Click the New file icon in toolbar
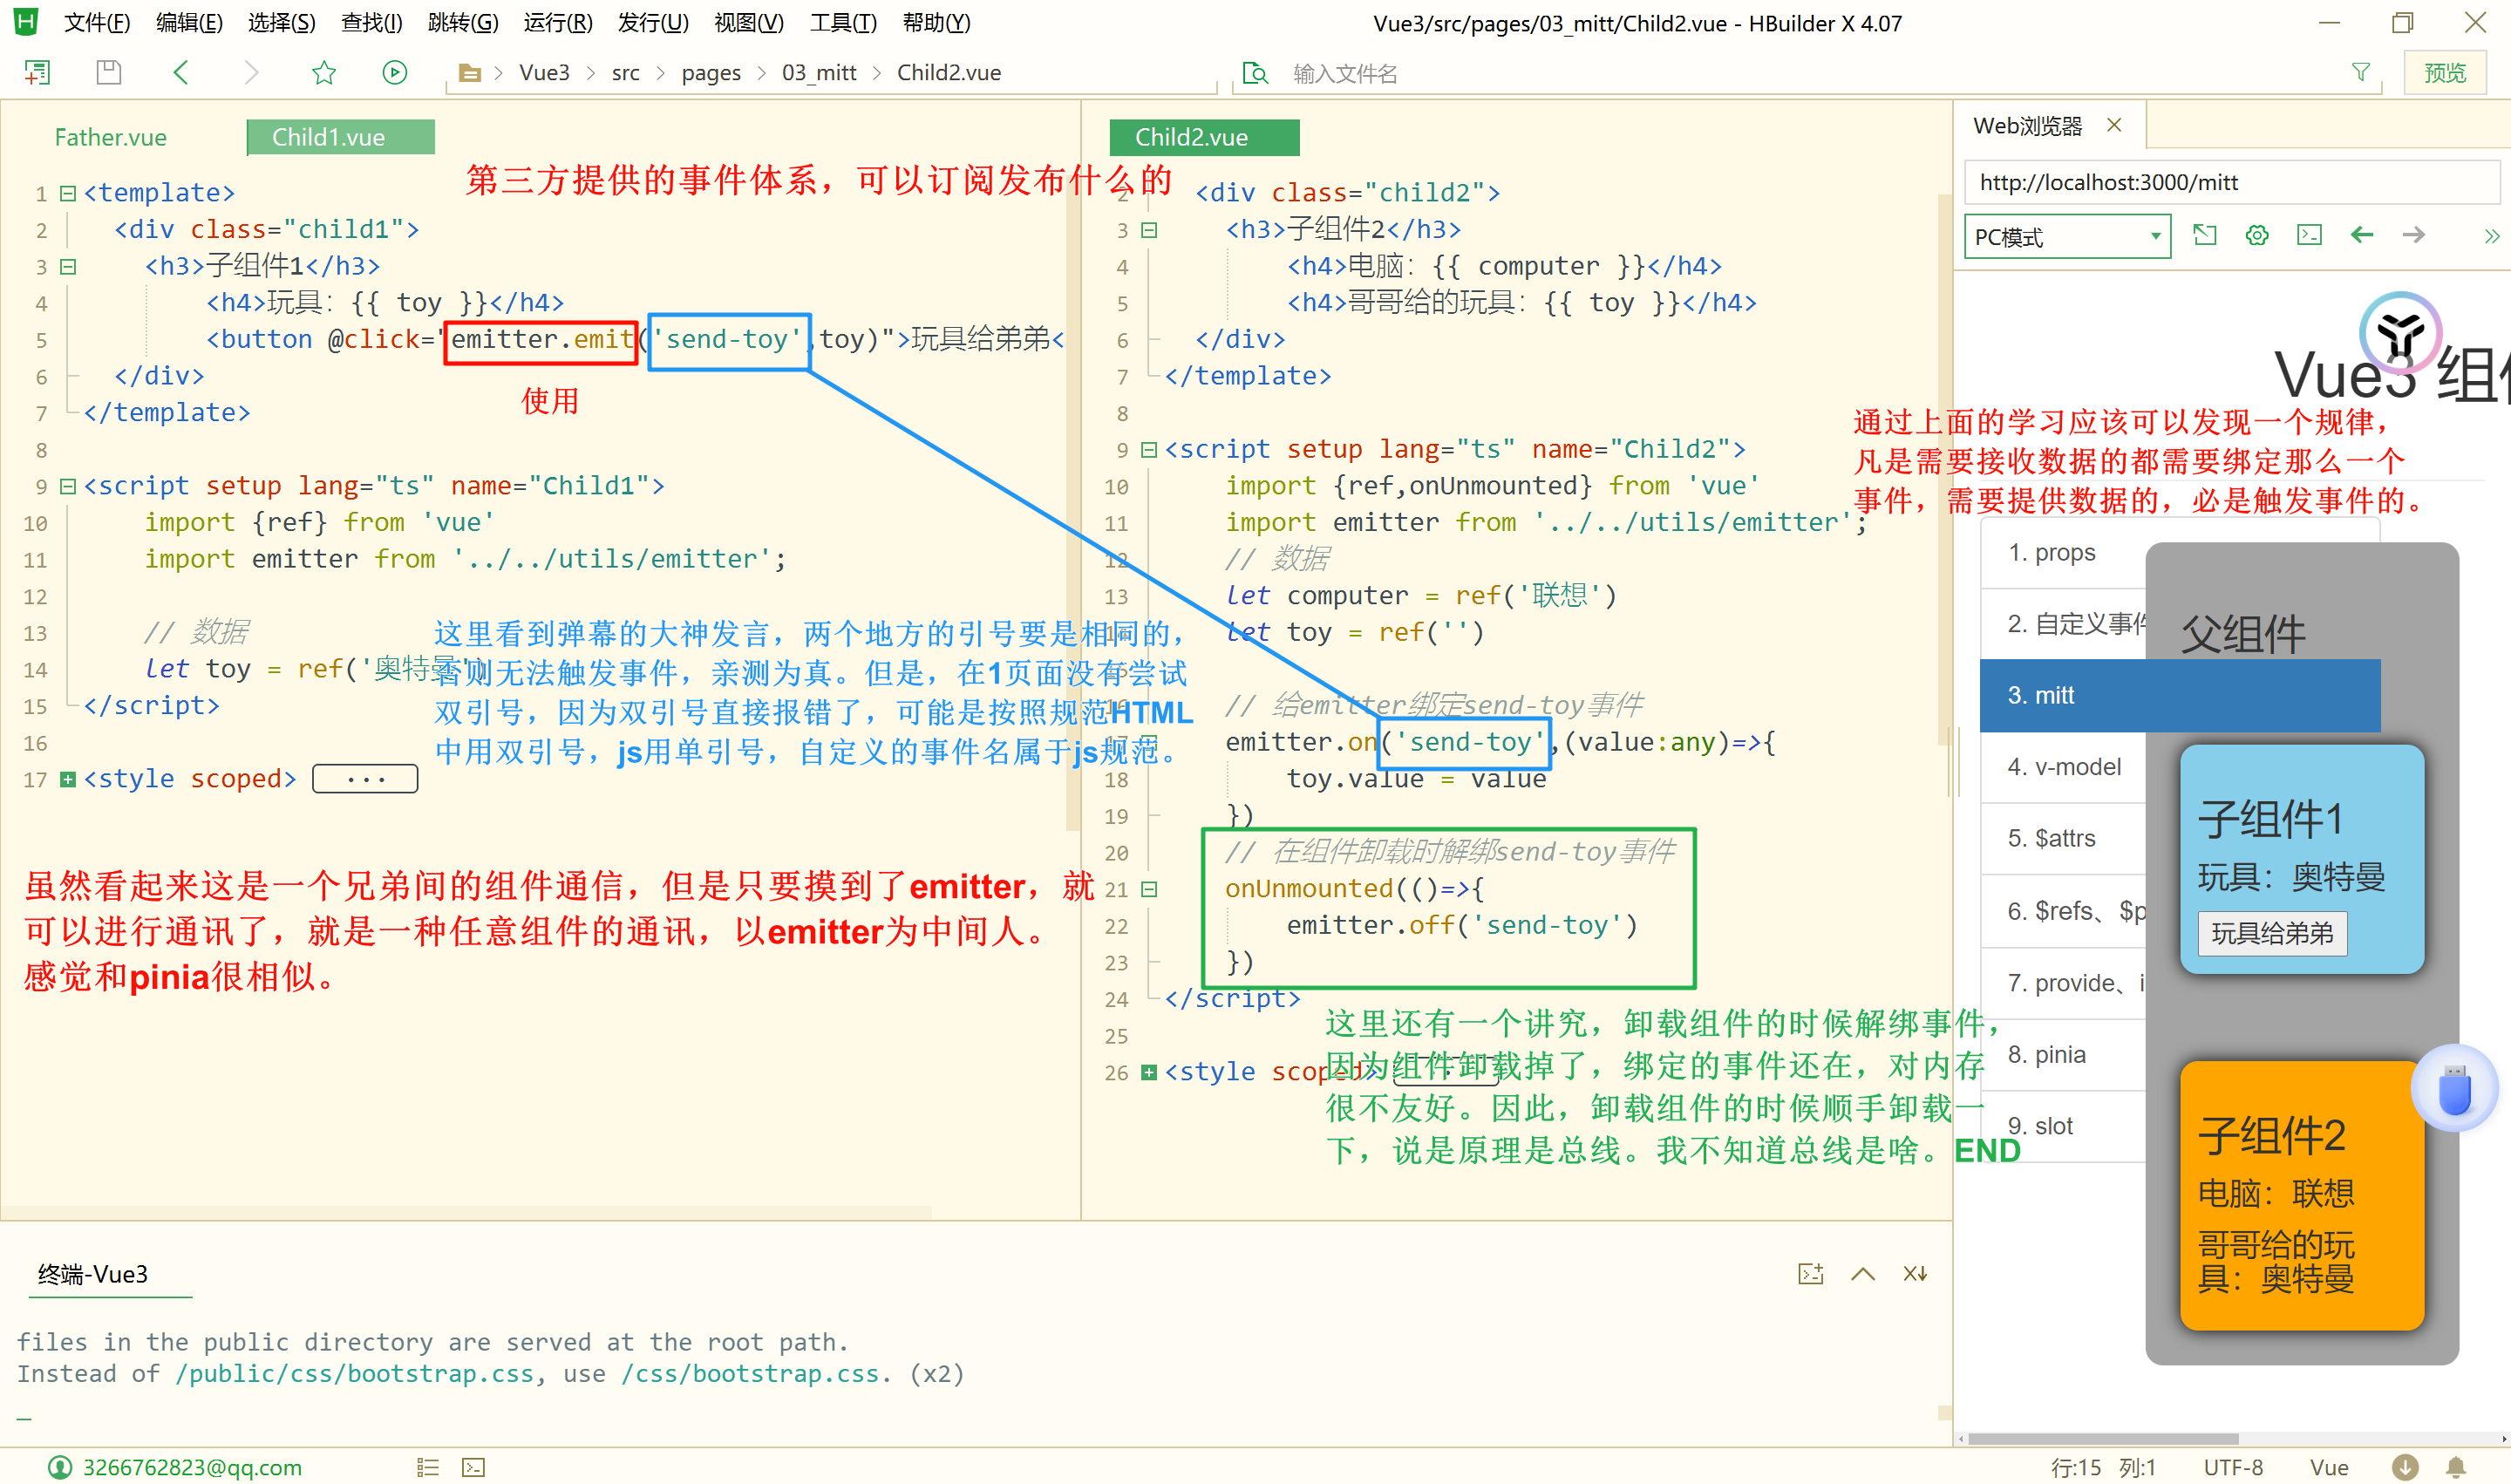 [37, 72]
